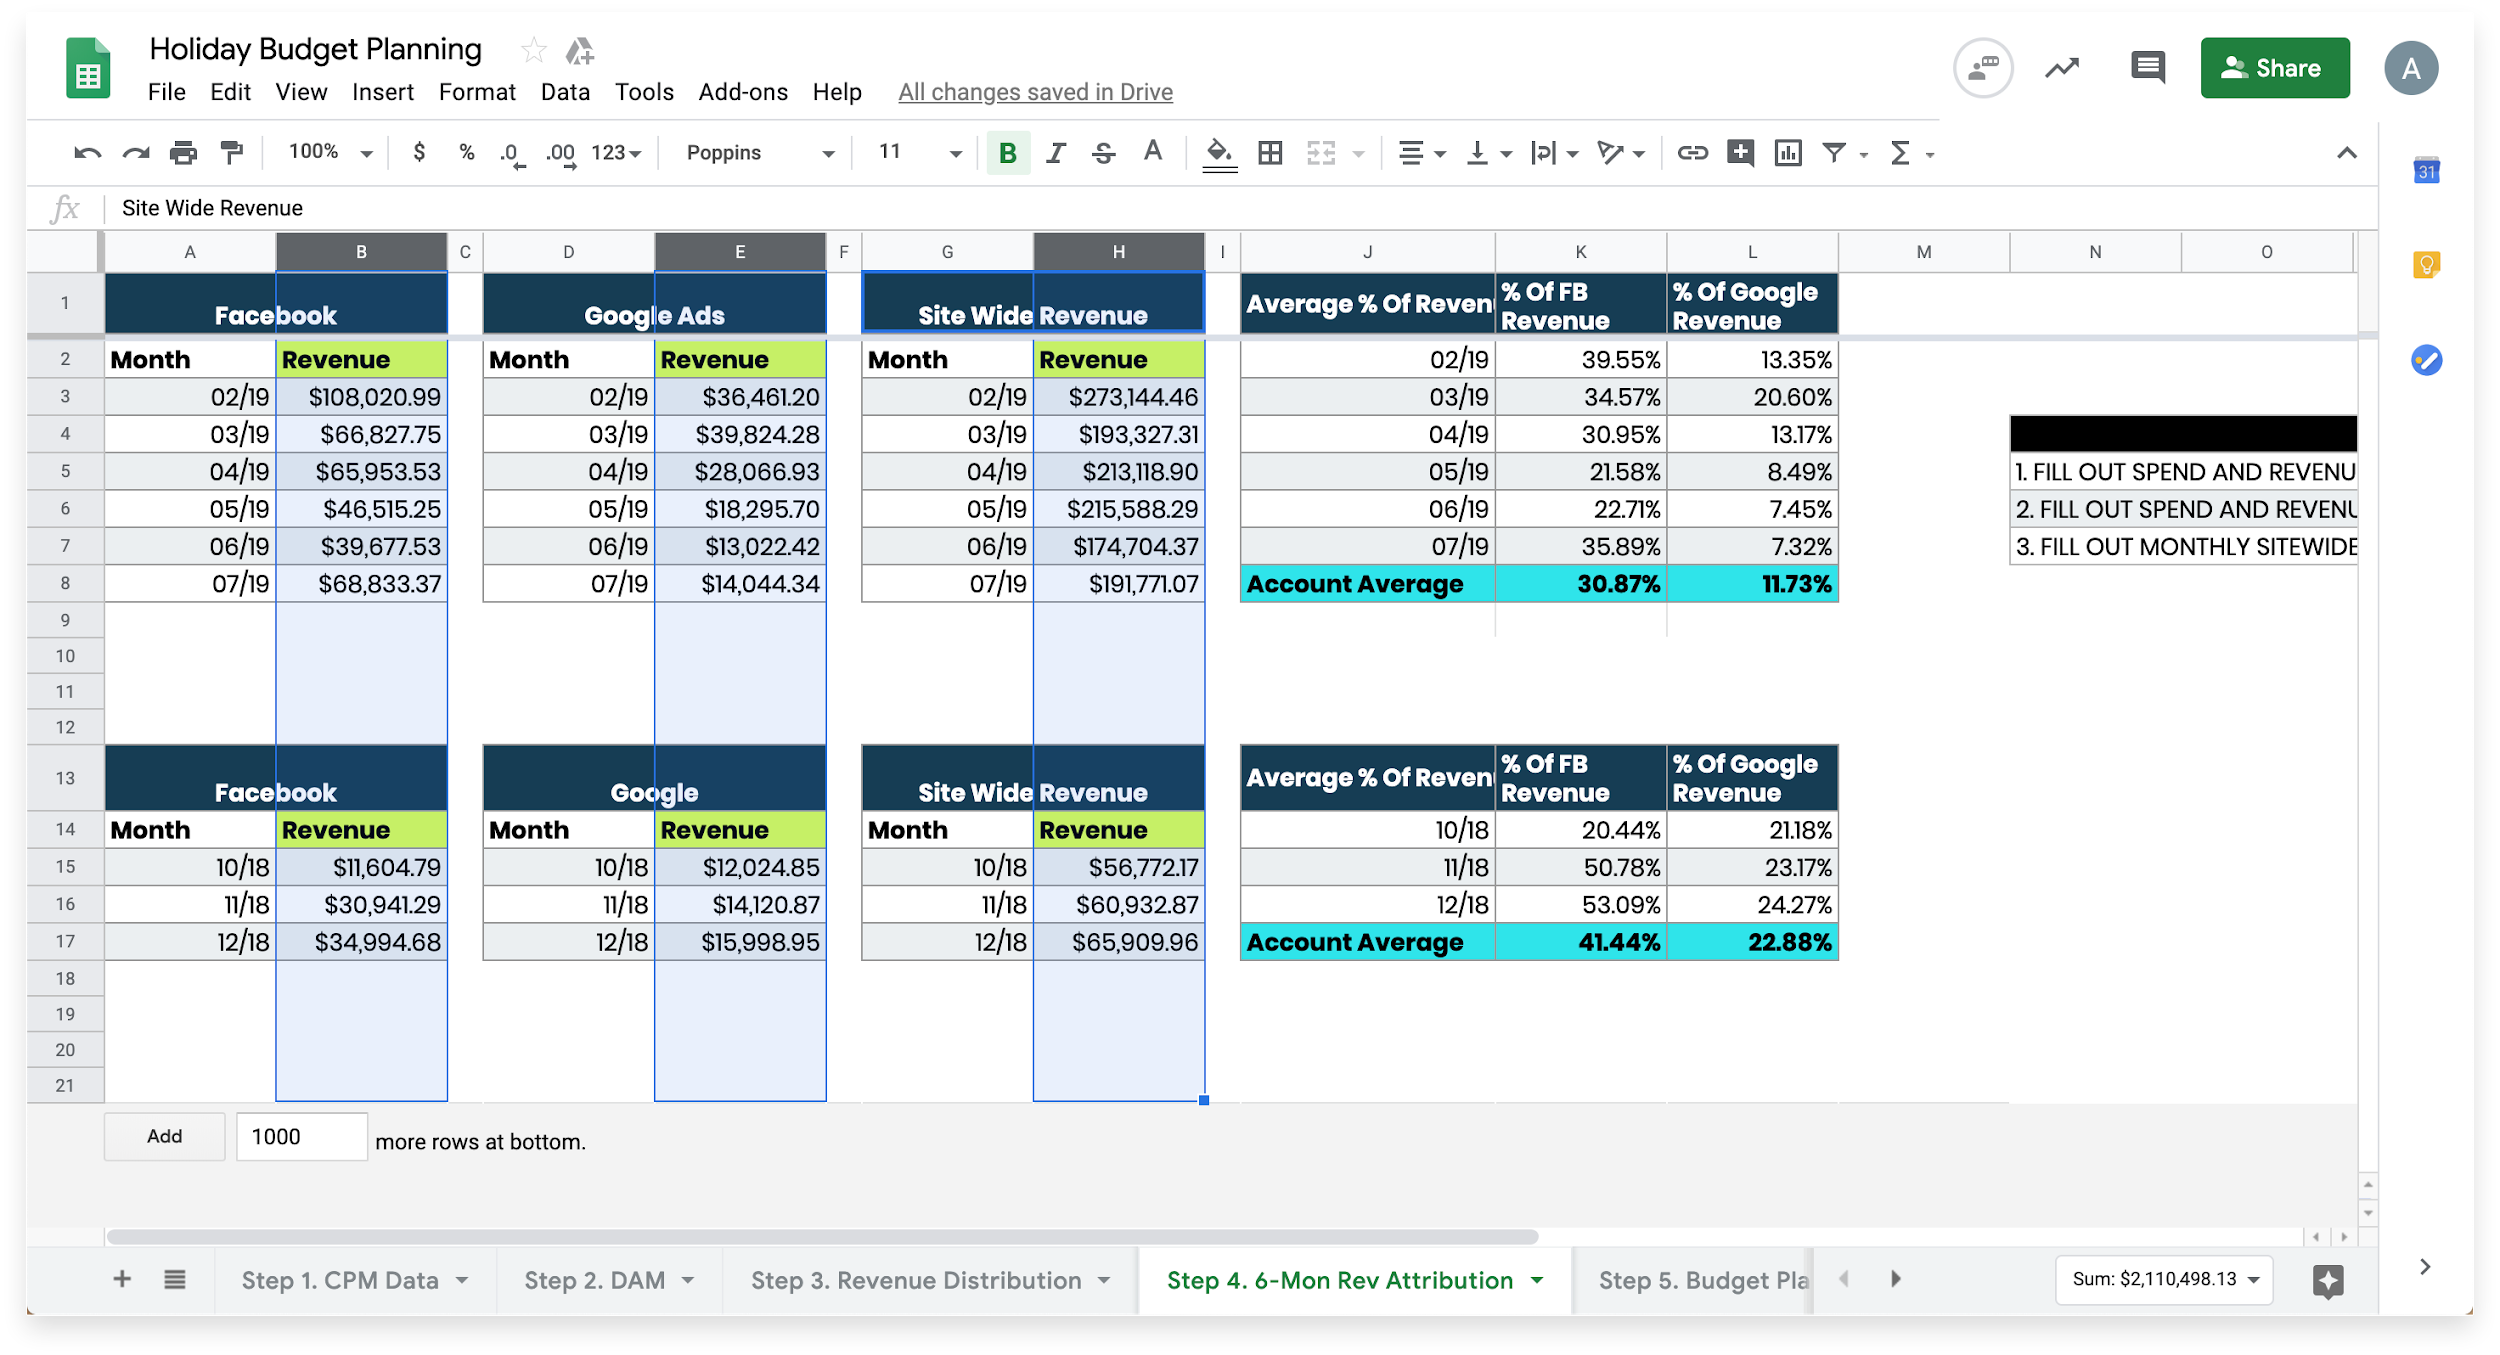Open Google Calendar side panel icon
The height and width of the screenshot is (1355, 2500).
pos(2427,171)
